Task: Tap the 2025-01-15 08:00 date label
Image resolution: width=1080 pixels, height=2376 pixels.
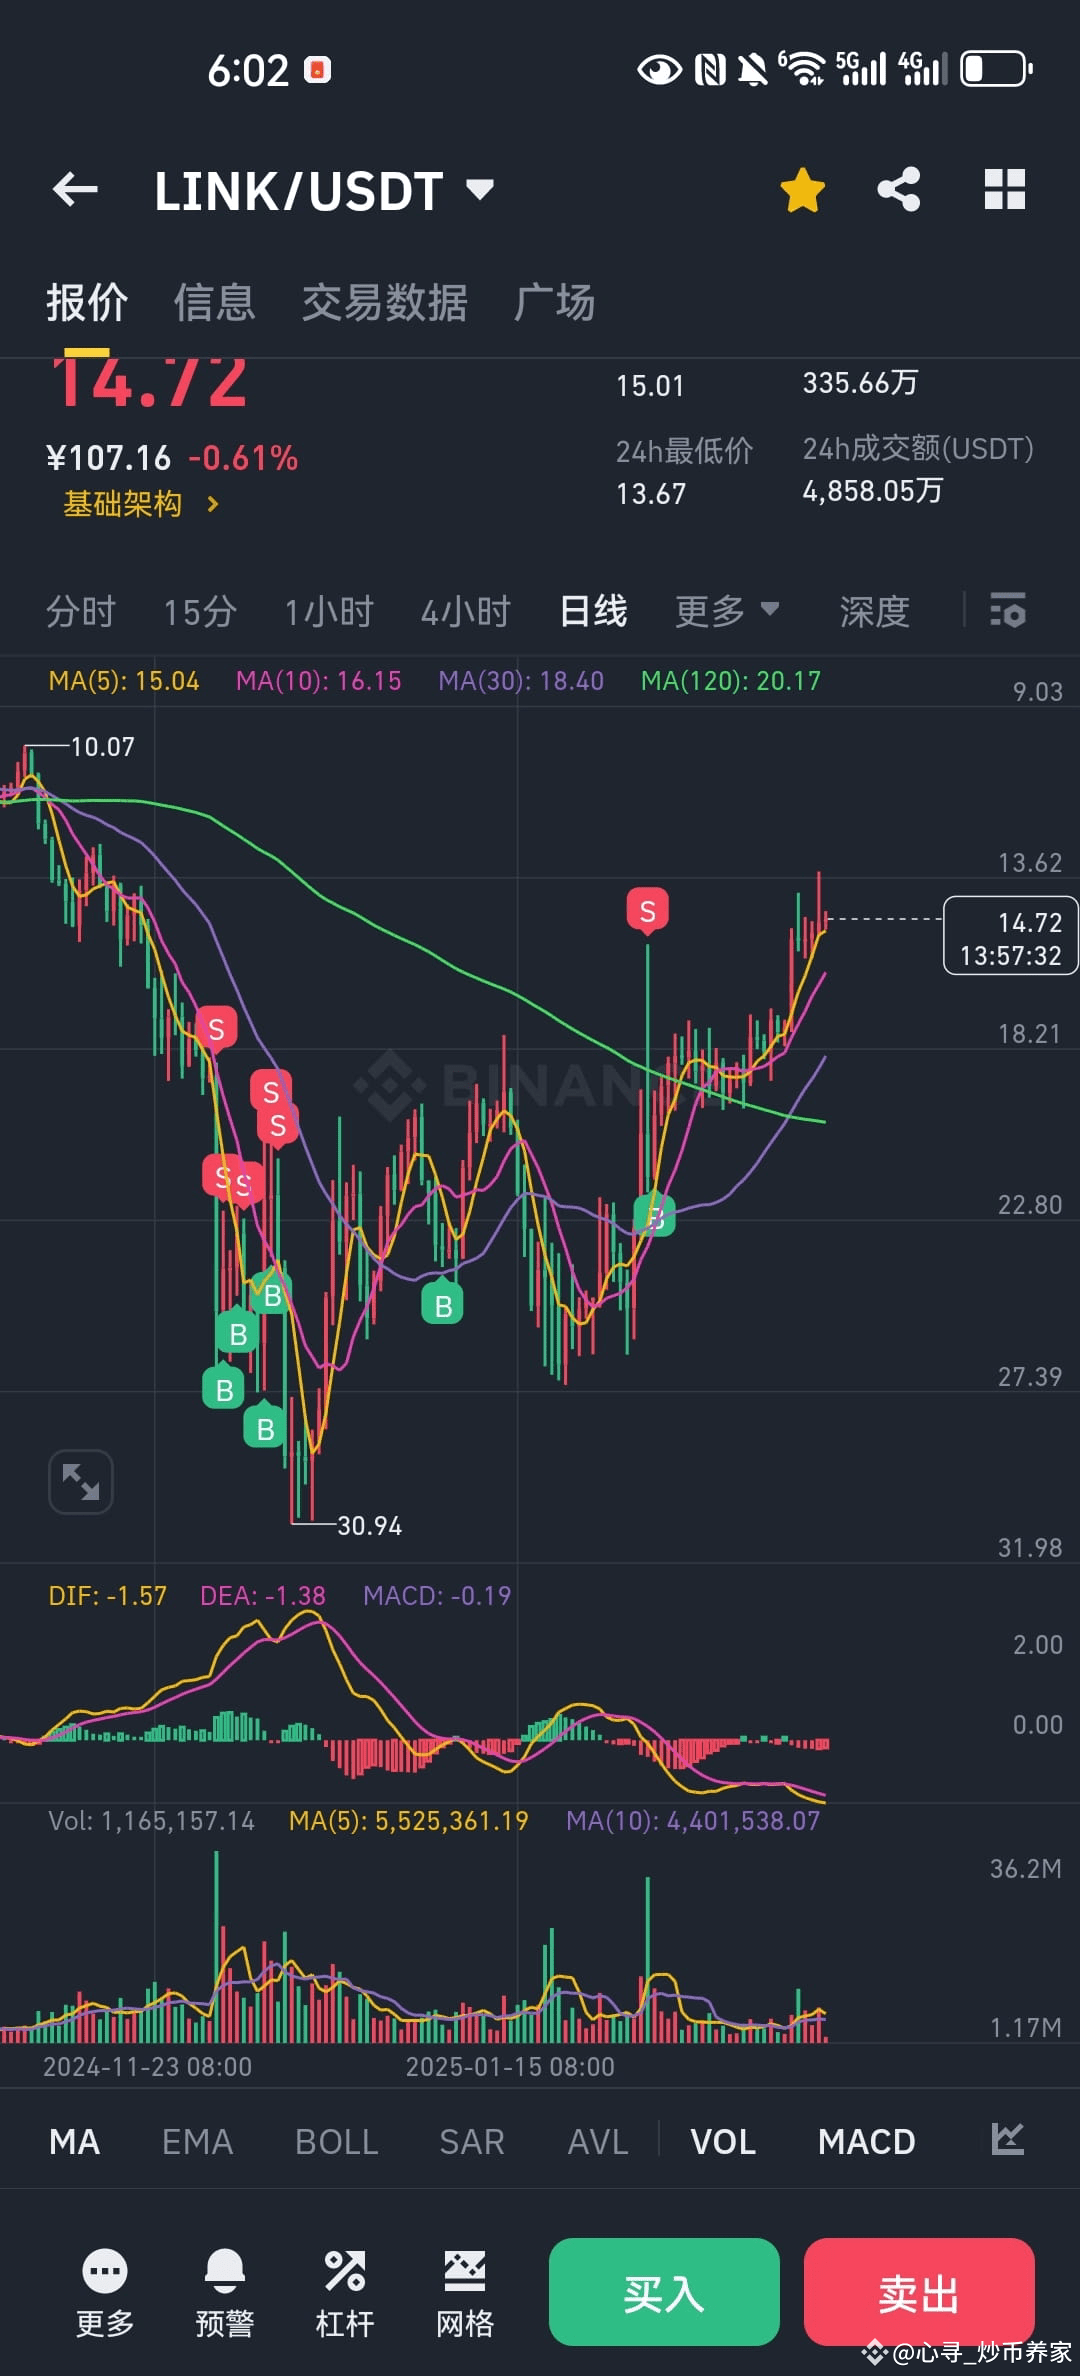Action: coord(510,2067)
